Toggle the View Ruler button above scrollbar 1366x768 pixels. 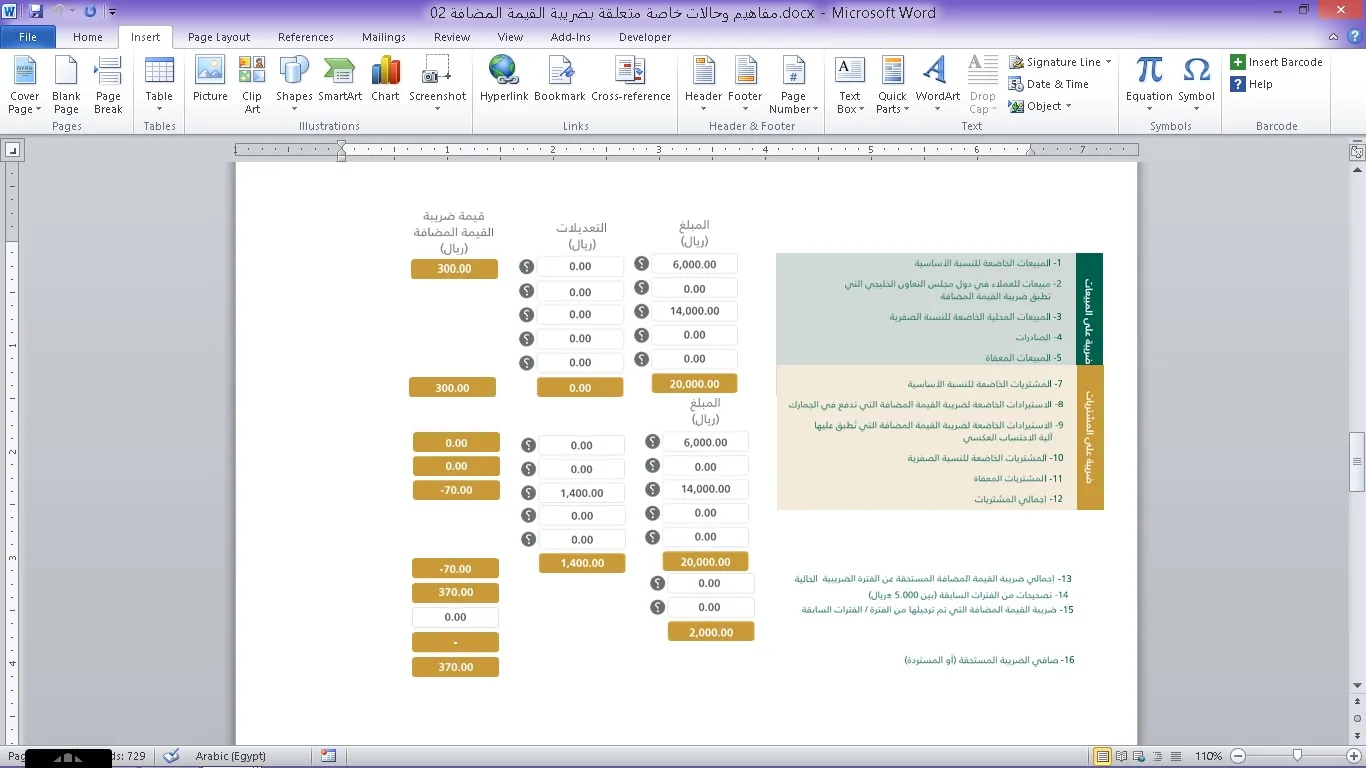(x=1357, y=152)
